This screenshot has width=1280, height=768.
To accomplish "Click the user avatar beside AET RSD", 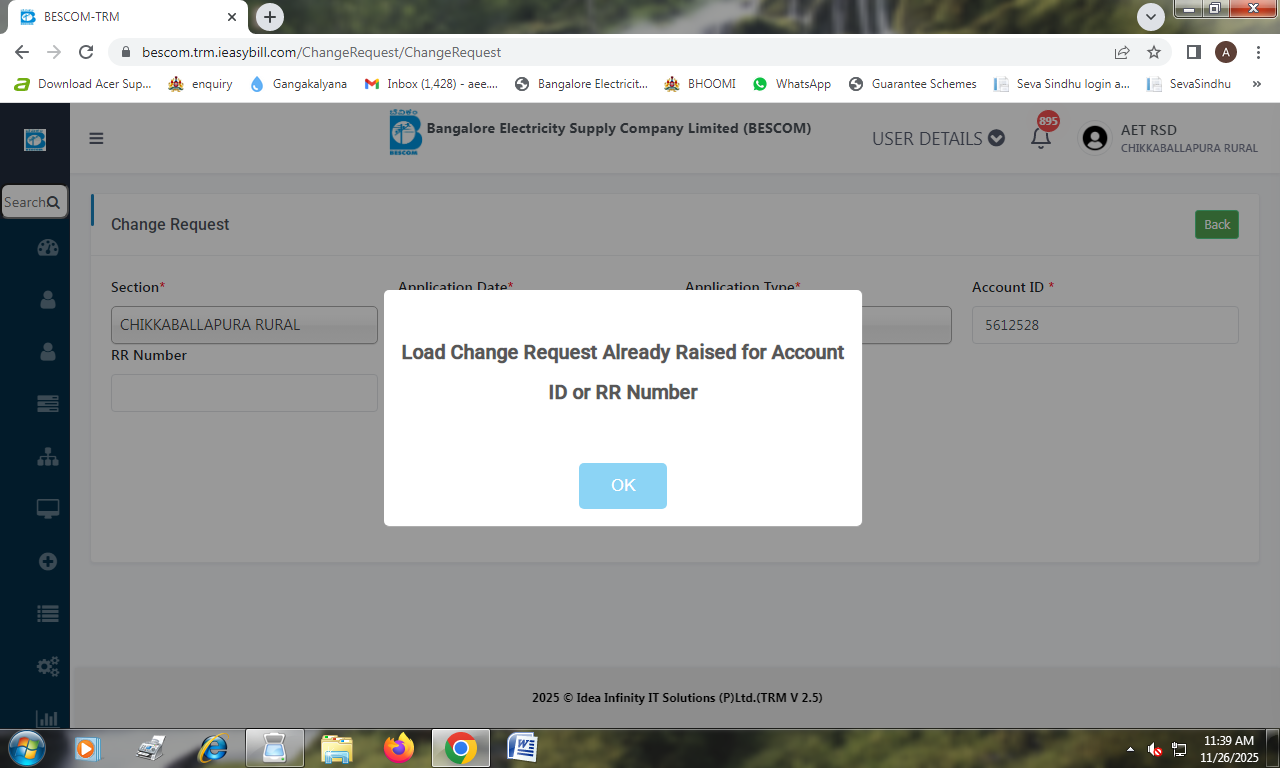I will [1095, 138].
